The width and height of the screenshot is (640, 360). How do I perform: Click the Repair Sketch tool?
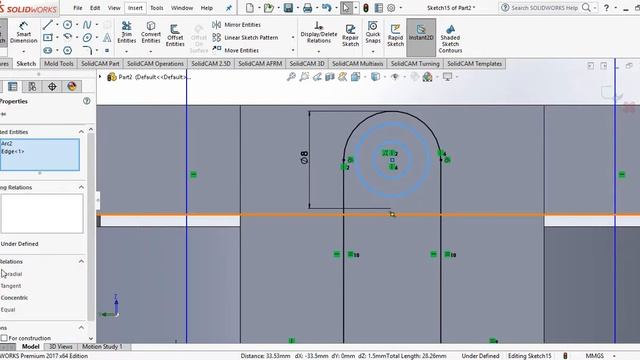tap(350, 36)
